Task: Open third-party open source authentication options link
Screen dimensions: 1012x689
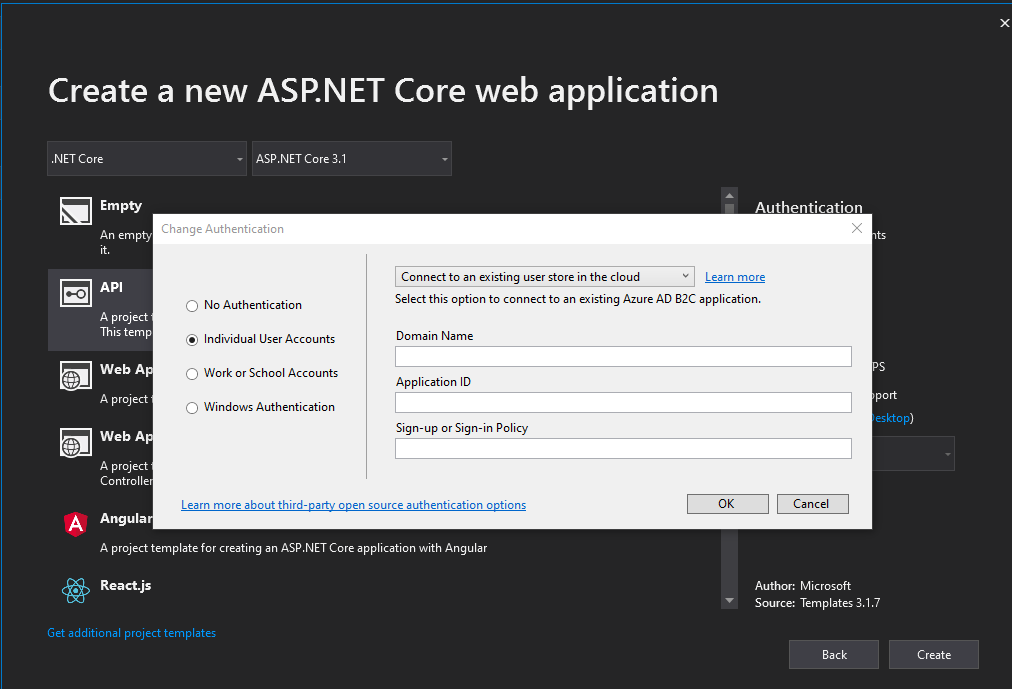Action: coord(353,504)
